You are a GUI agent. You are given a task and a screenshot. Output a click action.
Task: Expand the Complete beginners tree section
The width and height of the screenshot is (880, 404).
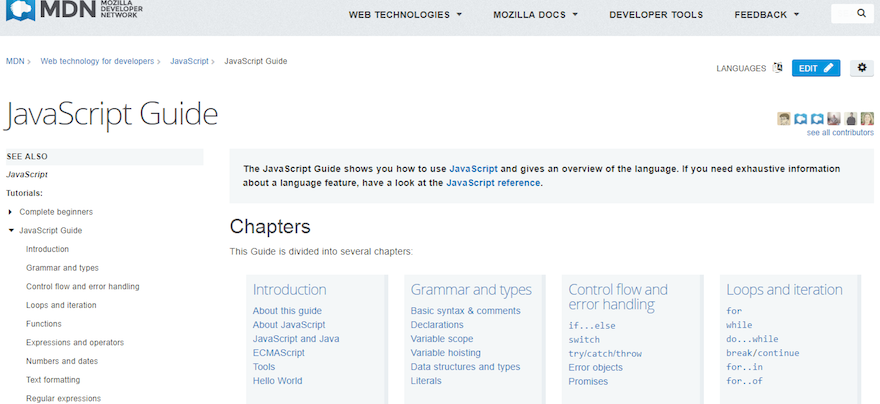[11, 212]
